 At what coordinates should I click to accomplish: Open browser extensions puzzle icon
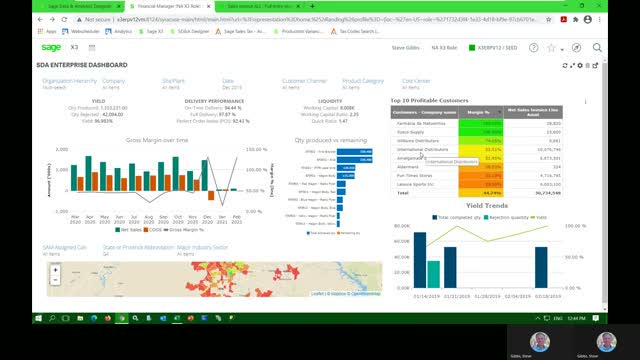(x=576, y=19)
